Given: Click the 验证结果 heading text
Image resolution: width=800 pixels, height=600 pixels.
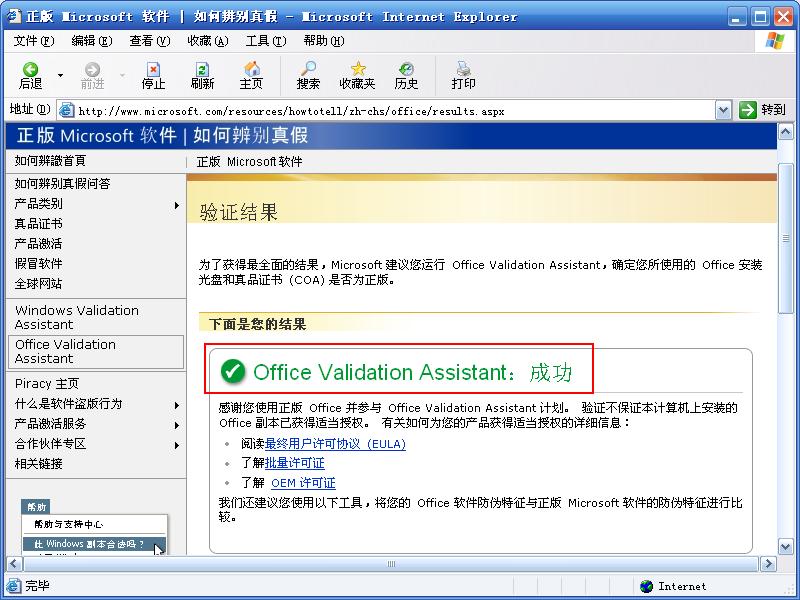Looking at the screenshot, I should tap(239, 212).
